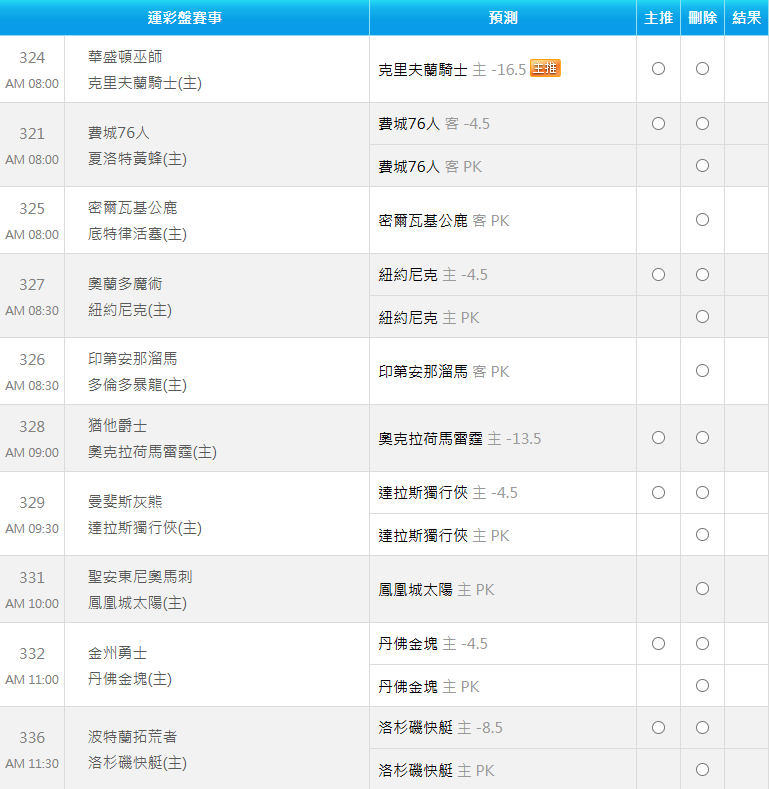Click team name 紐約尼克(主) in matchup column
This screenshot has height=789, width=769.
(130, 310)
